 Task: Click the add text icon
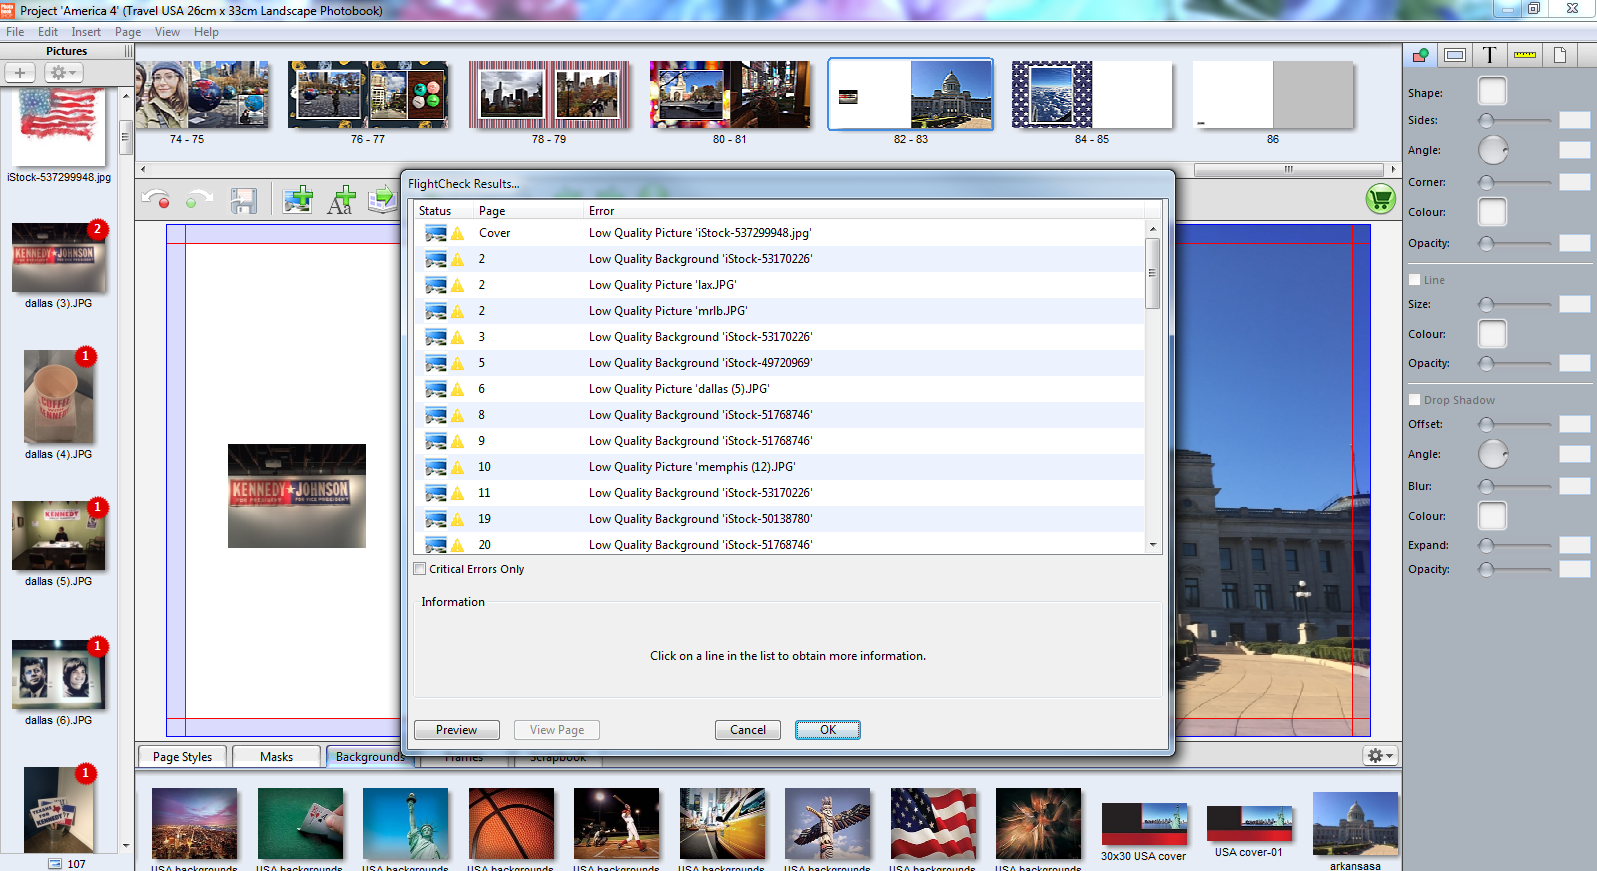(x=341, y=200)
